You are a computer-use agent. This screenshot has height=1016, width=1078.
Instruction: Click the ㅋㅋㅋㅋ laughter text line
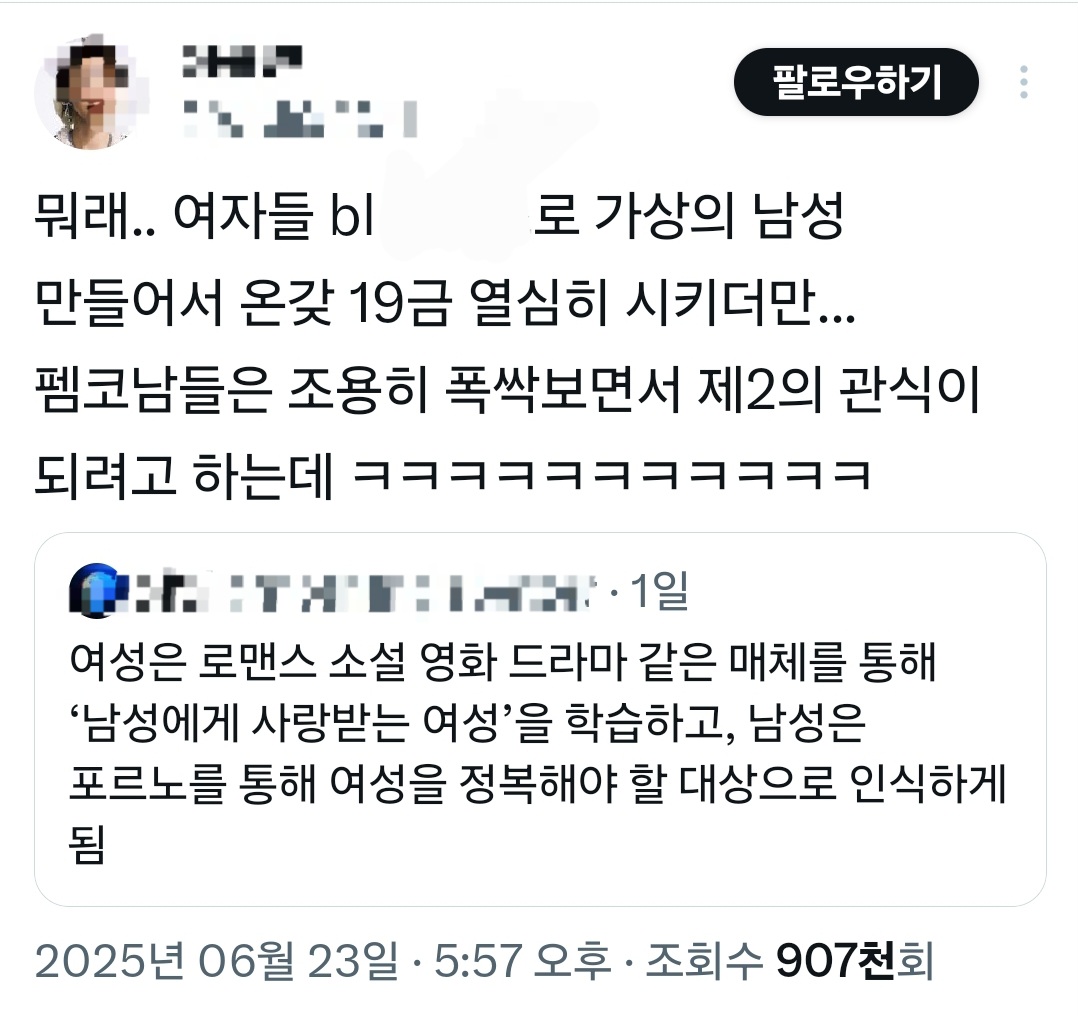(612, 475)
